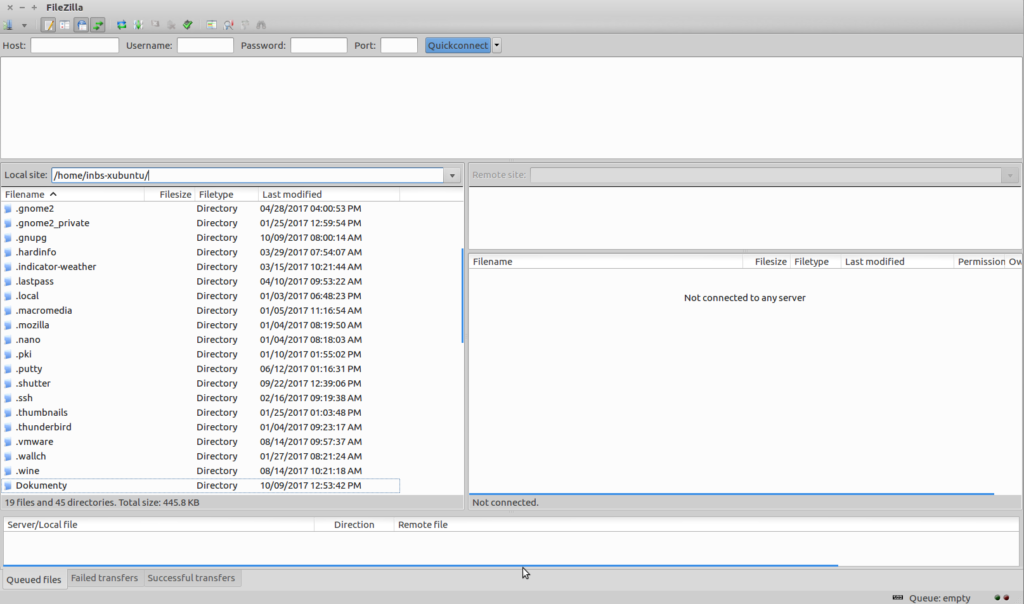Image resolution: width=1024 pixels, height=604 pixels.
Task: Click the .thunderbird folder icon
Action: [8, 427]
